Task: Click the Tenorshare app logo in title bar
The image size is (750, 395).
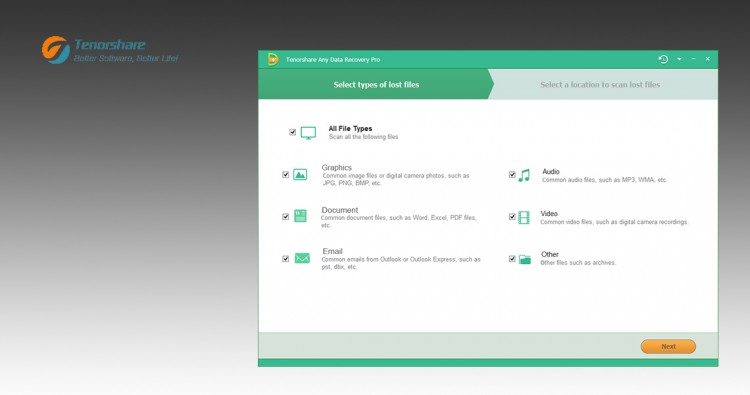Action: pyautogui.click(x=273, y=59)
